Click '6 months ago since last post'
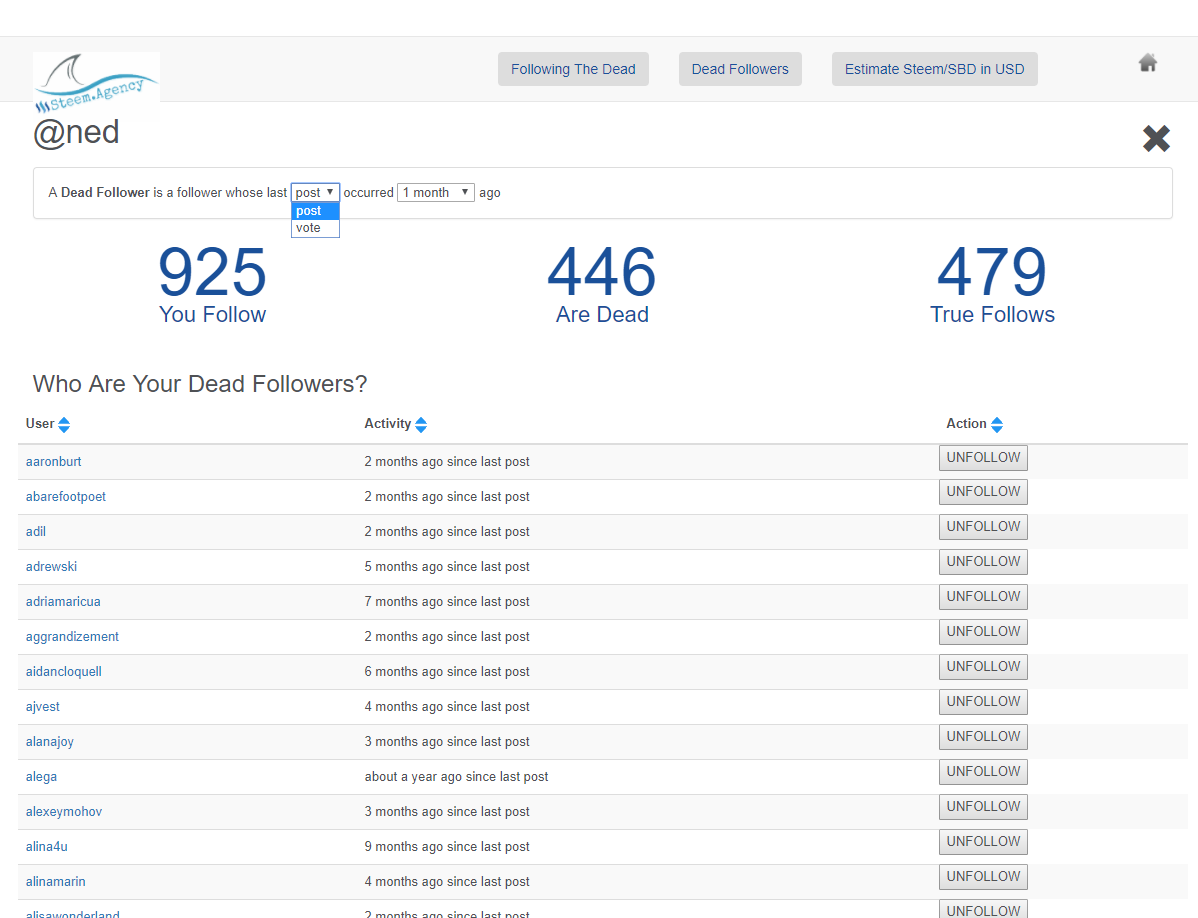The height and width of the screenshot is (918, 1198). (x=447, y=672)
